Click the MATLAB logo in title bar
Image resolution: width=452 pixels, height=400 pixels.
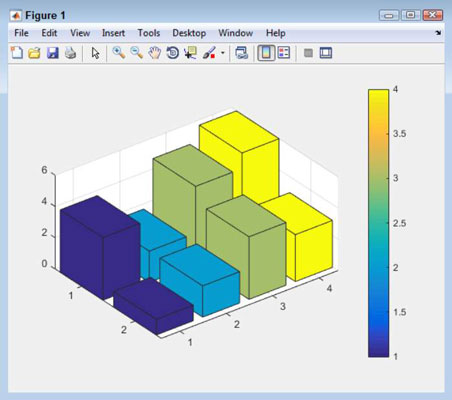(16, 15)
